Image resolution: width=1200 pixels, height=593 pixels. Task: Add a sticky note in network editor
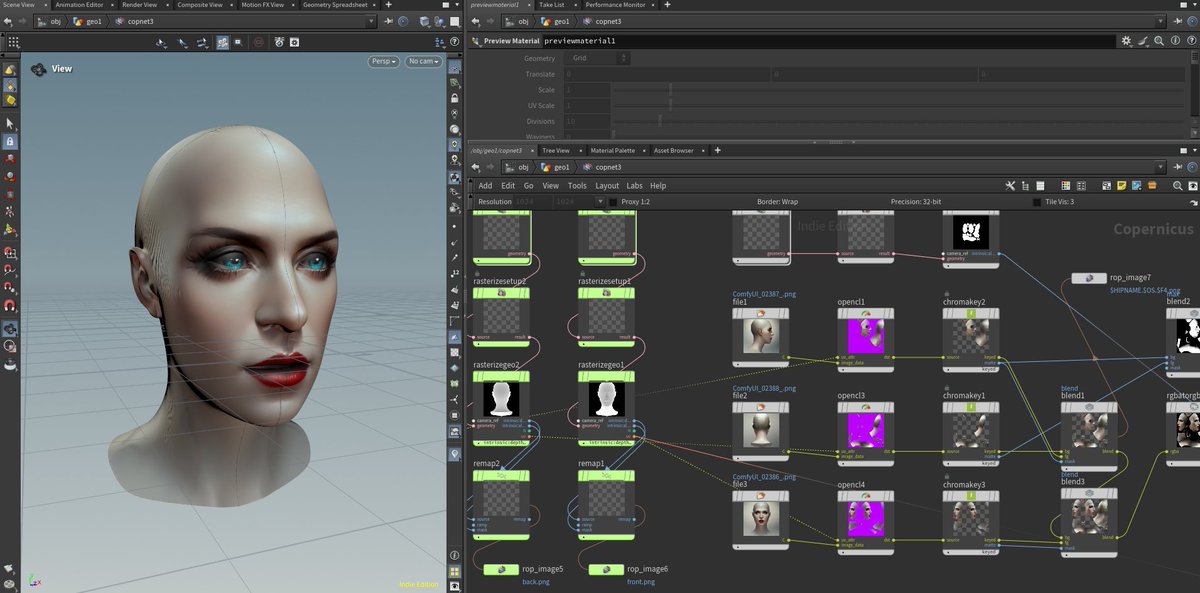[x=1122, y=186]
